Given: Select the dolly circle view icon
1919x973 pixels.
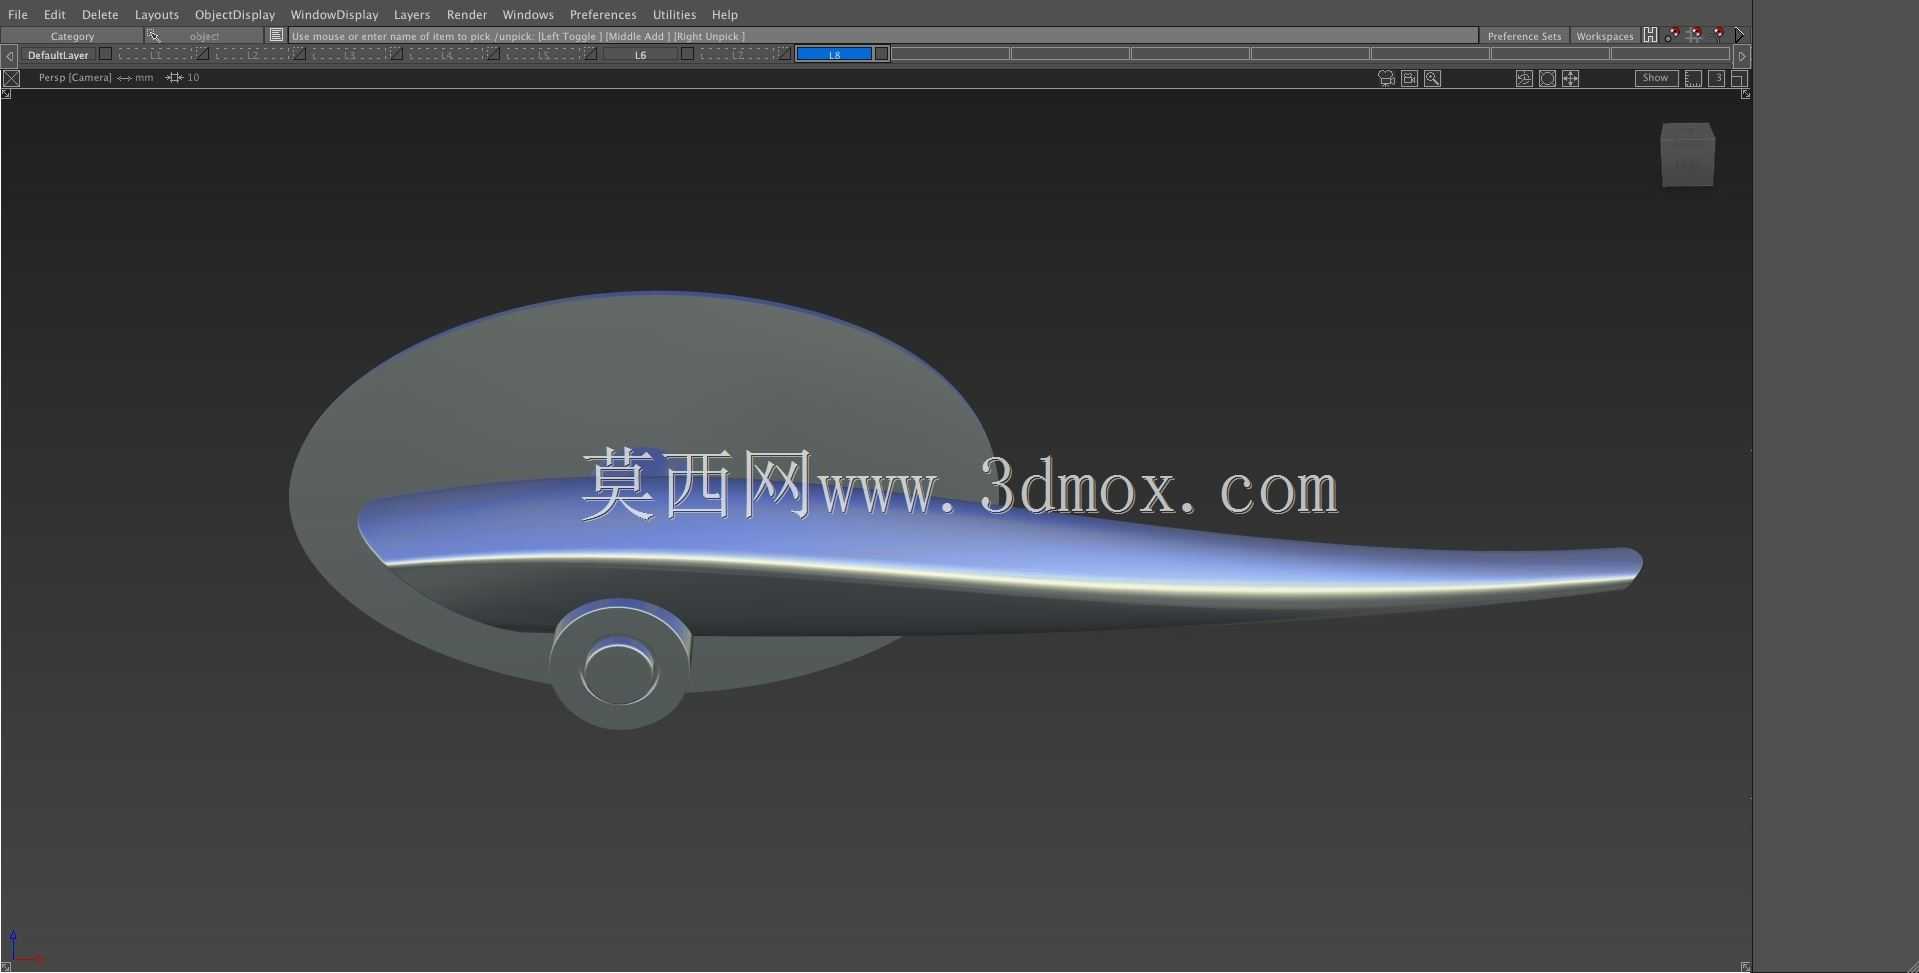Looking at the screenshot, I should [x=1547, y=78].
